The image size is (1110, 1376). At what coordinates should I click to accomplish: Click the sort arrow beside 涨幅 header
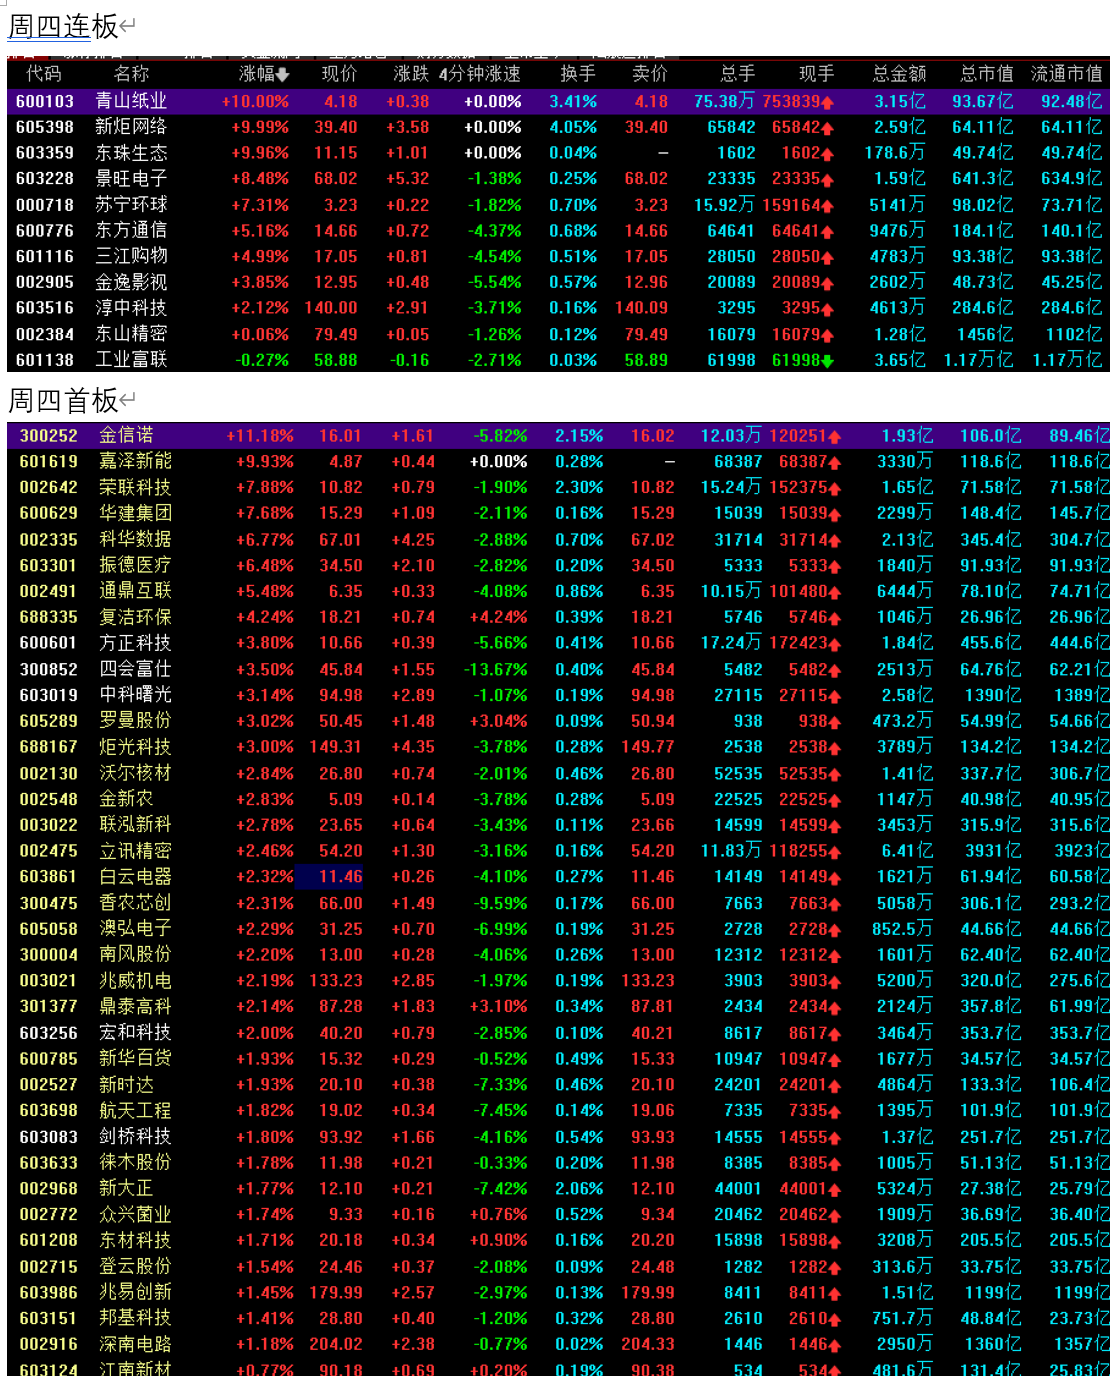coord(283,75)
